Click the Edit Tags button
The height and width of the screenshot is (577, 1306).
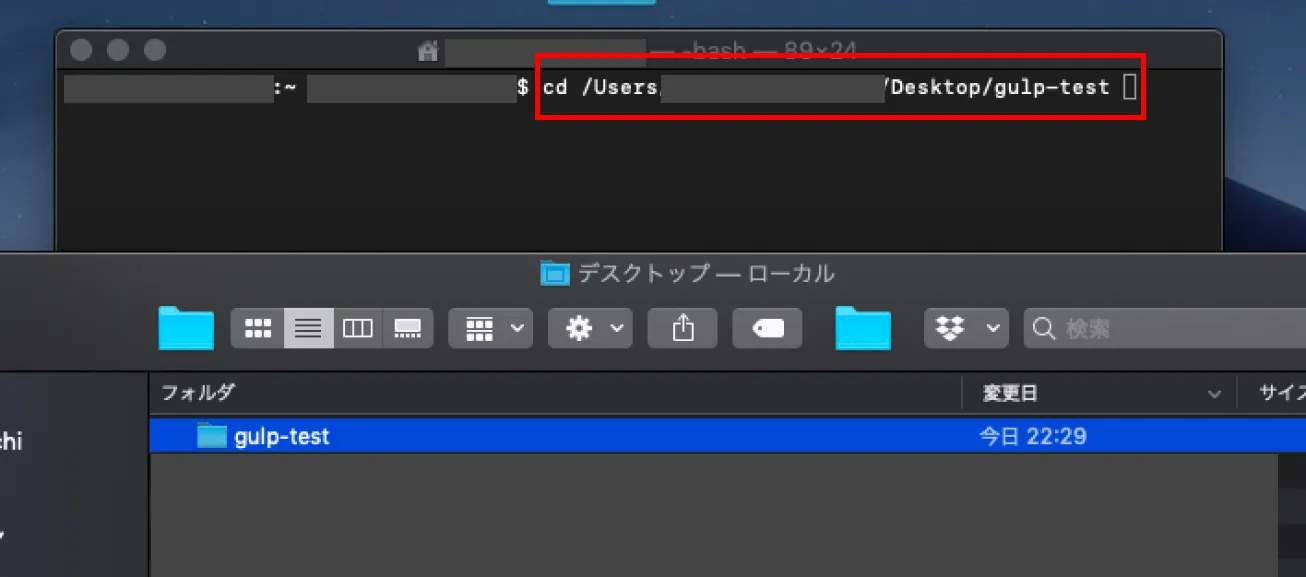tap(767, 328)
